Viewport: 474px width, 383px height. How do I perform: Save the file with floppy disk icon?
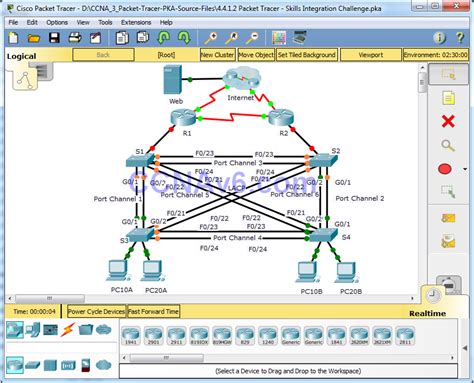[54, 38]
